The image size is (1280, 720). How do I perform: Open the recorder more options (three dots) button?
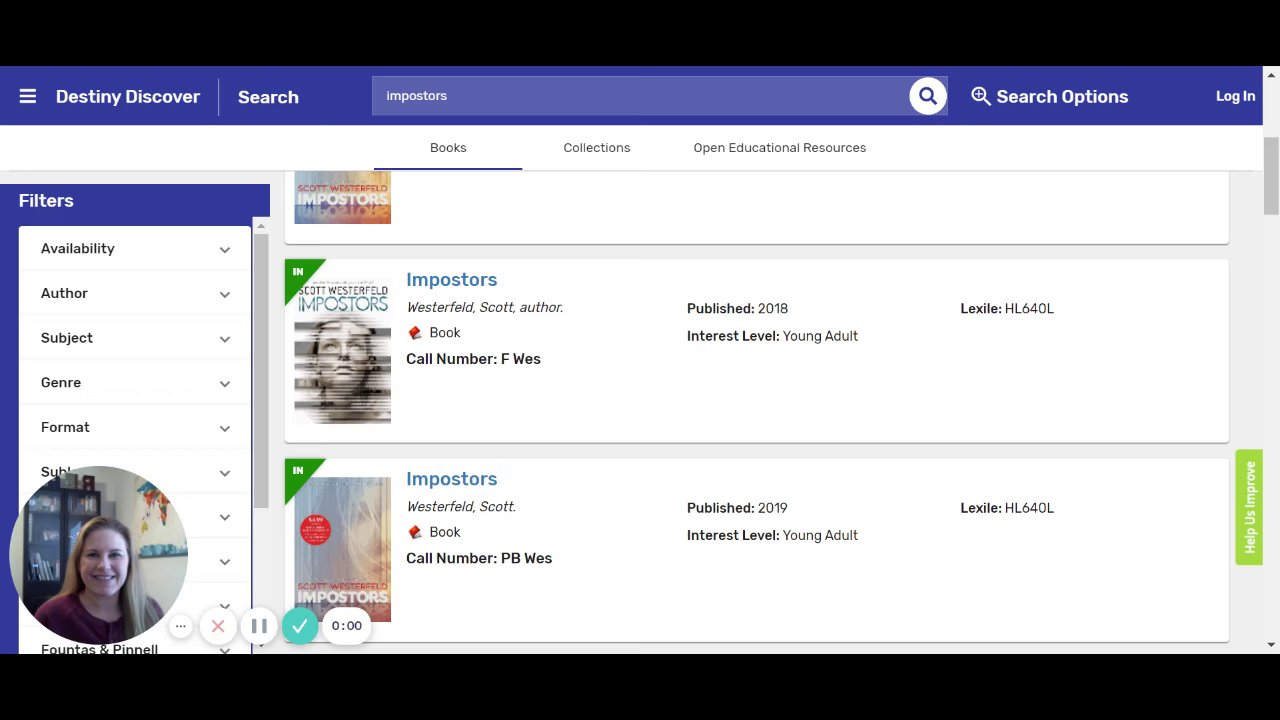pos(180,626)
